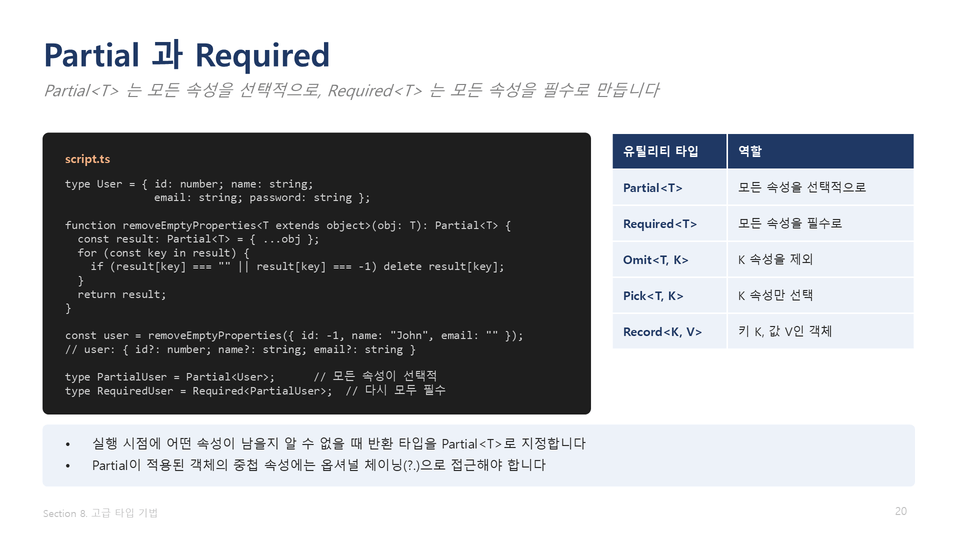Click the "const user = removeEmptyProperties" line
This screenshot has height=540, width=960.
[294, 336]
